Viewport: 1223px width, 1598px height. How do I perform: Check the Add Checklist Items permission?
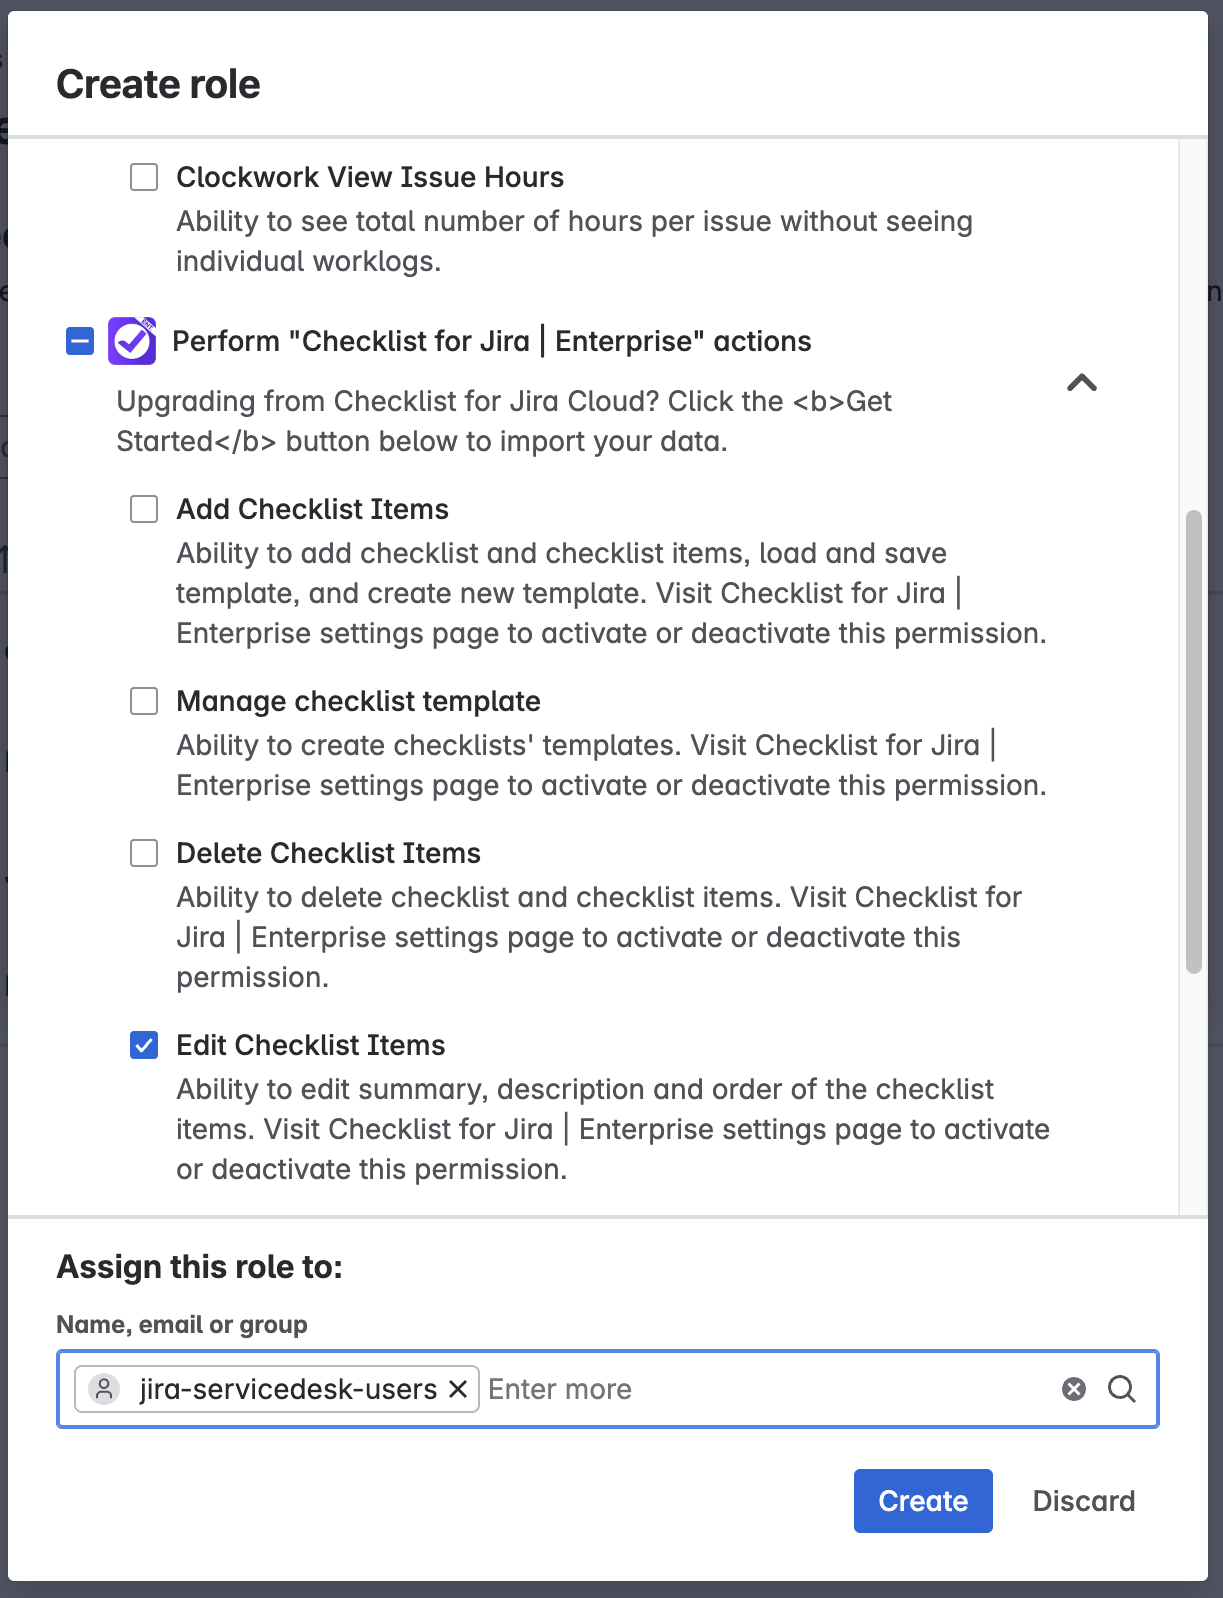[144, 509]
